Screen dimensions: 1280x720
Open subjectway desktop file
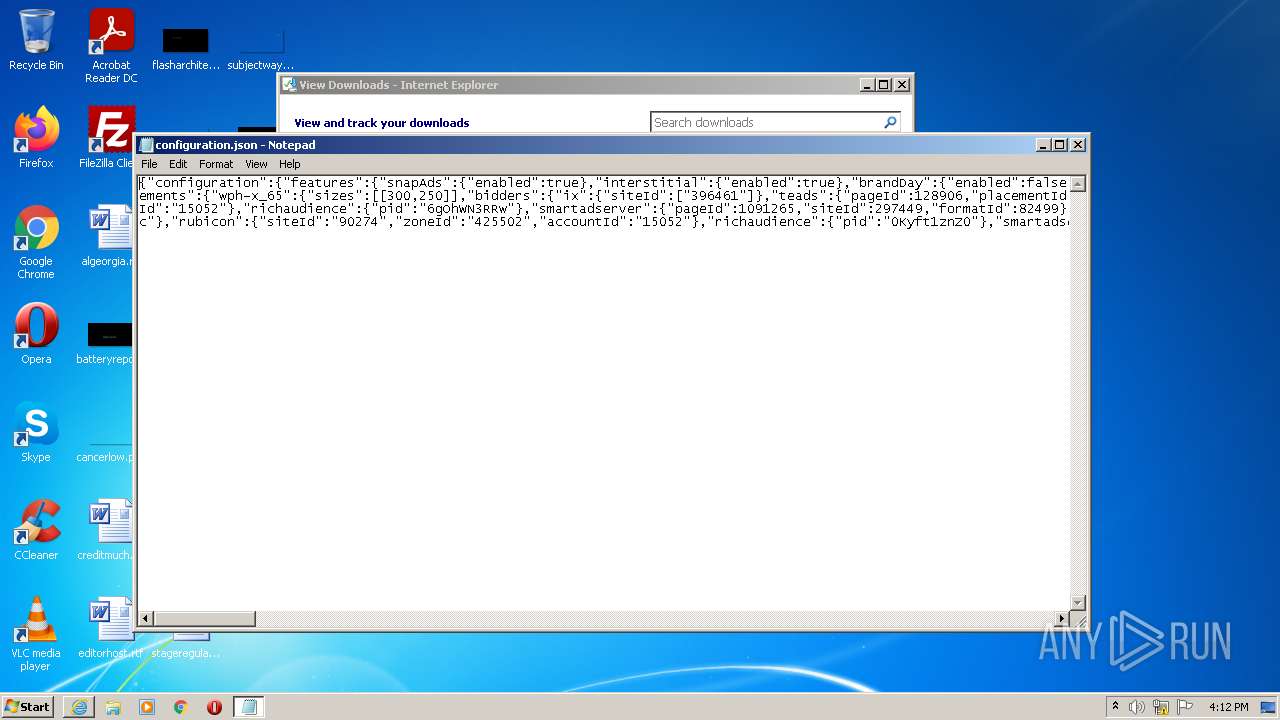[x=261, y=50]
